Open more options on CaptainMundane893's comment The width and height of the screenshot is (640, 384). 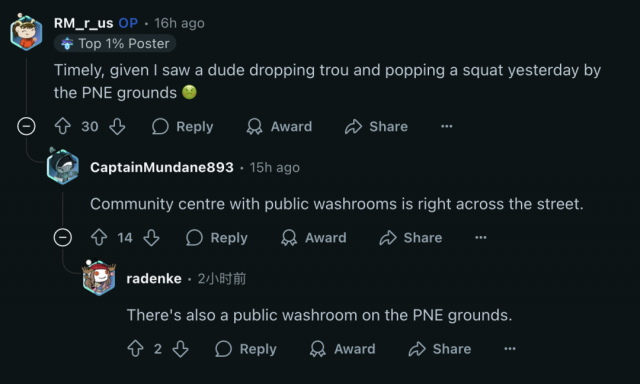pos(481,238)
